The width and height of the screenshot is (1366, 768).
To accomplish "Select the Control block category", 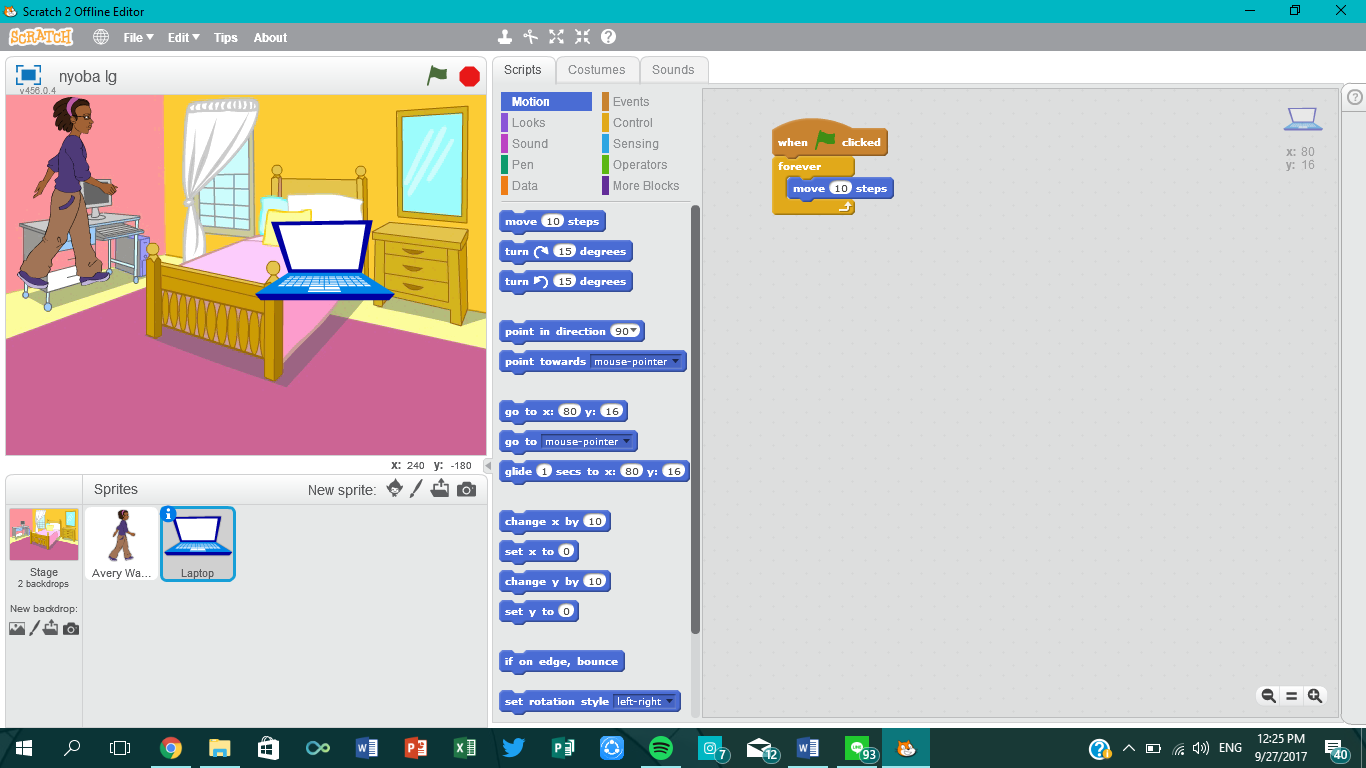I will click(630, 122).
